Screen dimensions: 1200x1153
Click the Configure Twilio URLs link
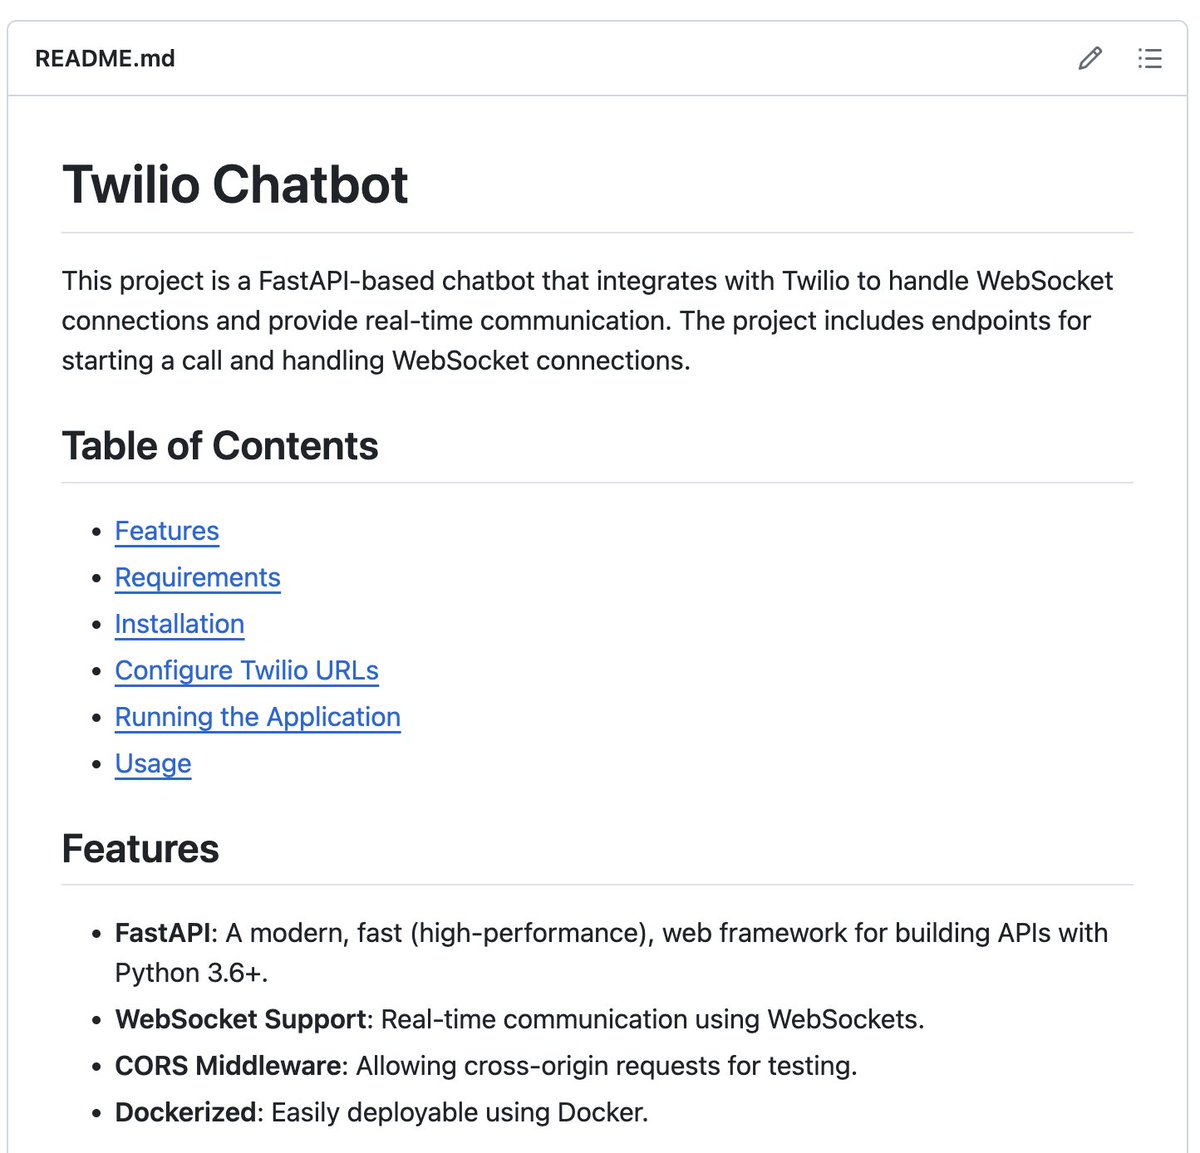coord(247,671)
